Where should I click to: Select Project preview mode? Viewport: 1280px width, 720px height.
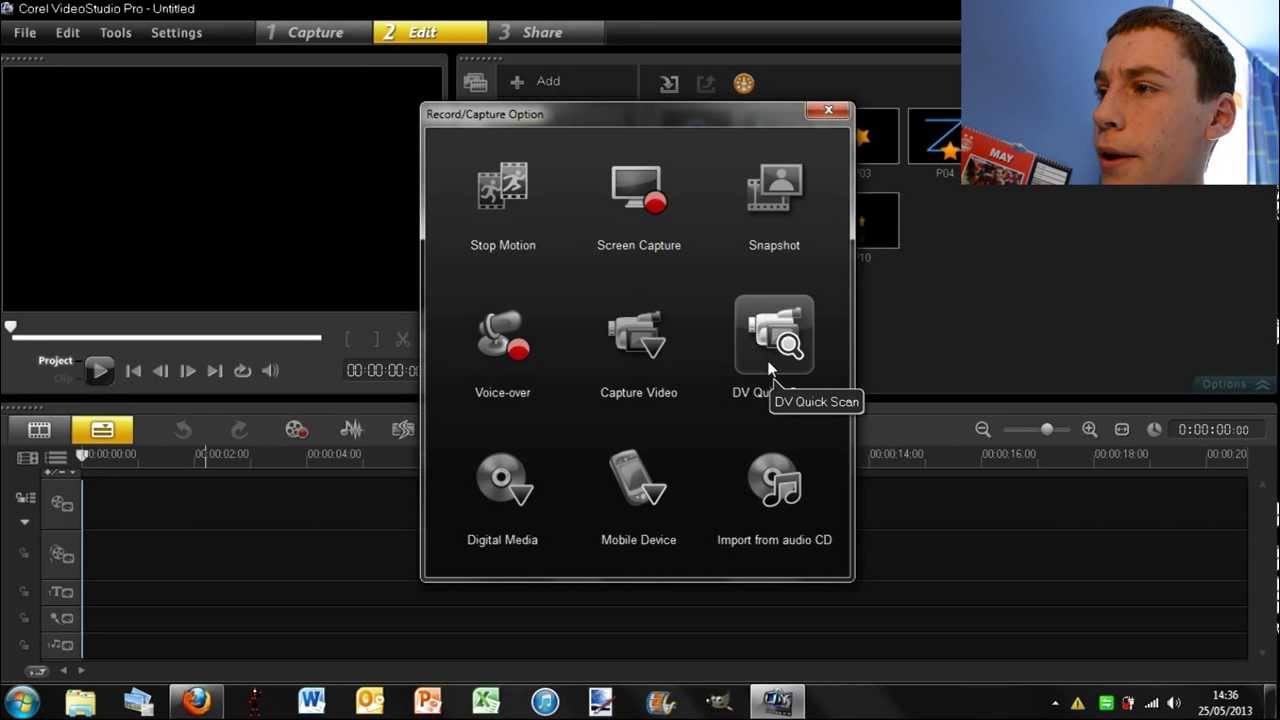click(x=55, y=361)
